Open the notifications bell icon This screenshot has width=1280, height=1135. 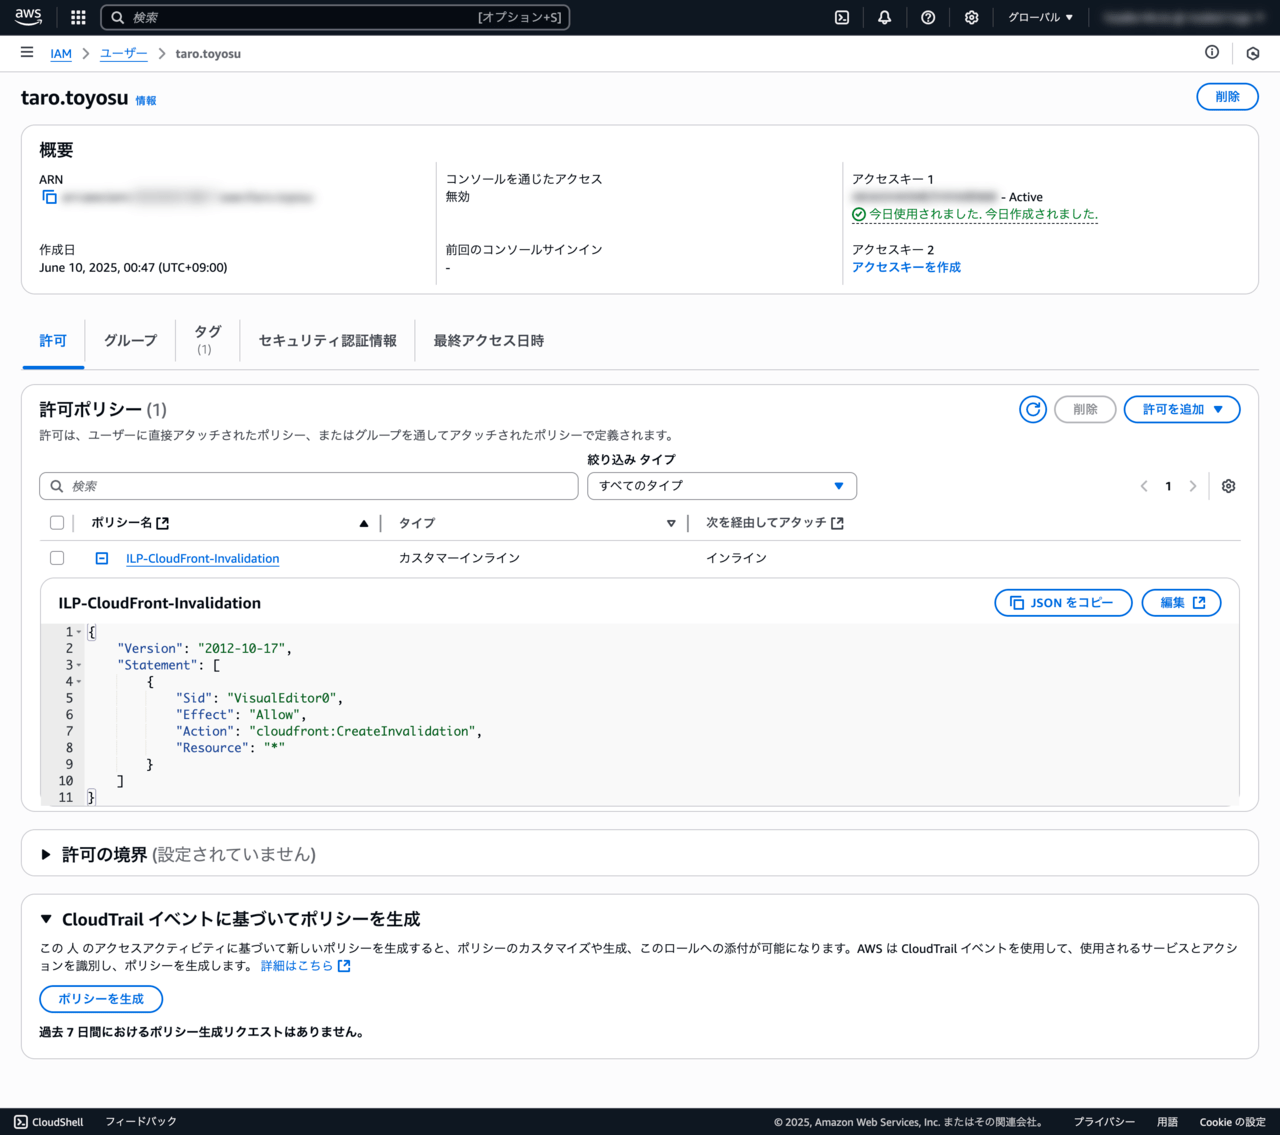pyautogui.click(x=885, y=17)
